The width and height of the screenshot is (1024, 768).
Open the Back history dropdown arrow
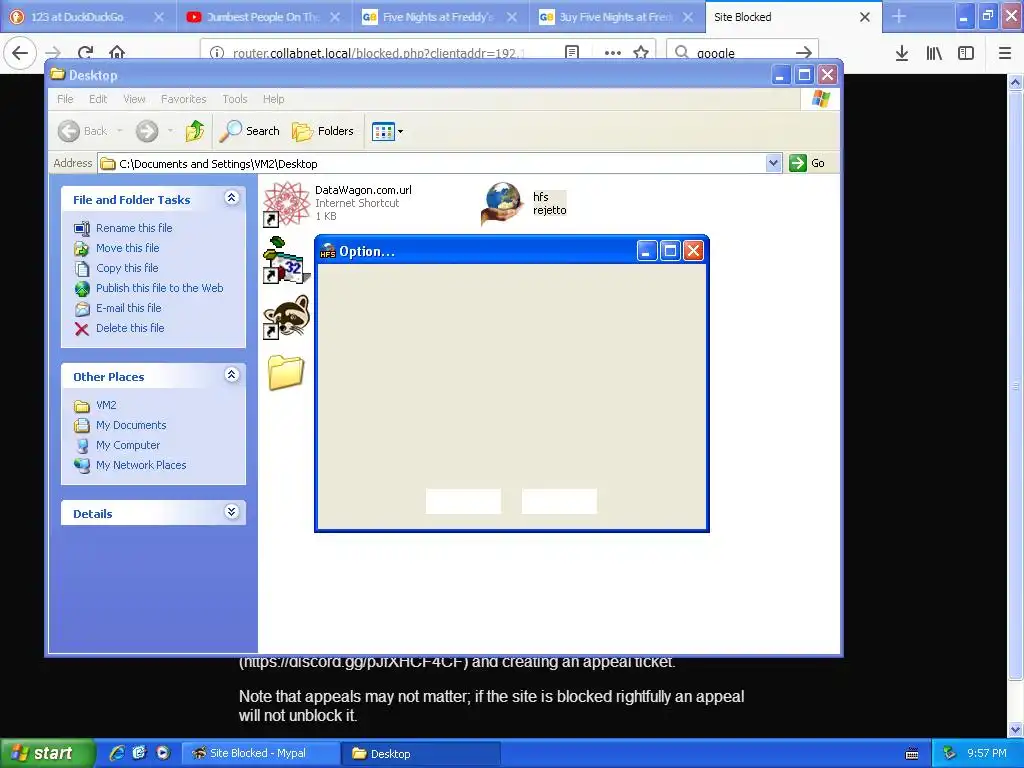(120, 131)
